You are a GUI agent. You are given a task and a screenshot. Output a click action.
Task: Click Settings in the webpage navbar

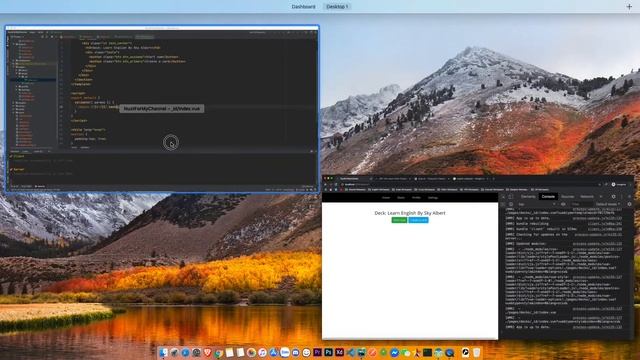tap(433, 198)
